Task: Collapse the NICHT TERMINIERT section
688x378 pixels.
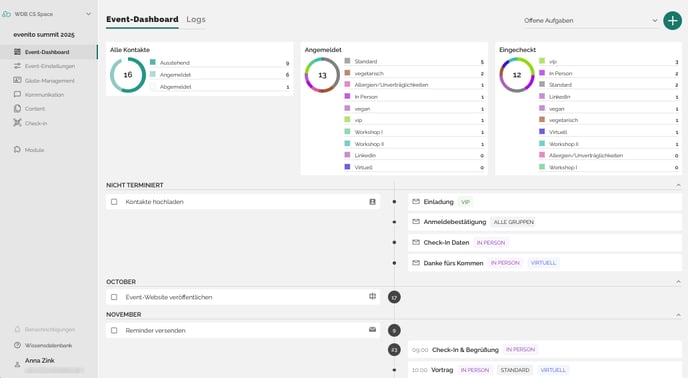Action: [x=678, y=185]
